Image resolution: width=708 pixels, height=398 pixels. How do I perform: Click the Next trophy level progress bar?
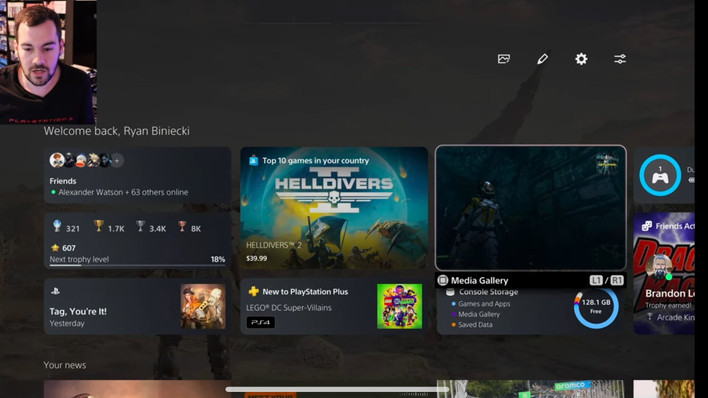[137, 265]
